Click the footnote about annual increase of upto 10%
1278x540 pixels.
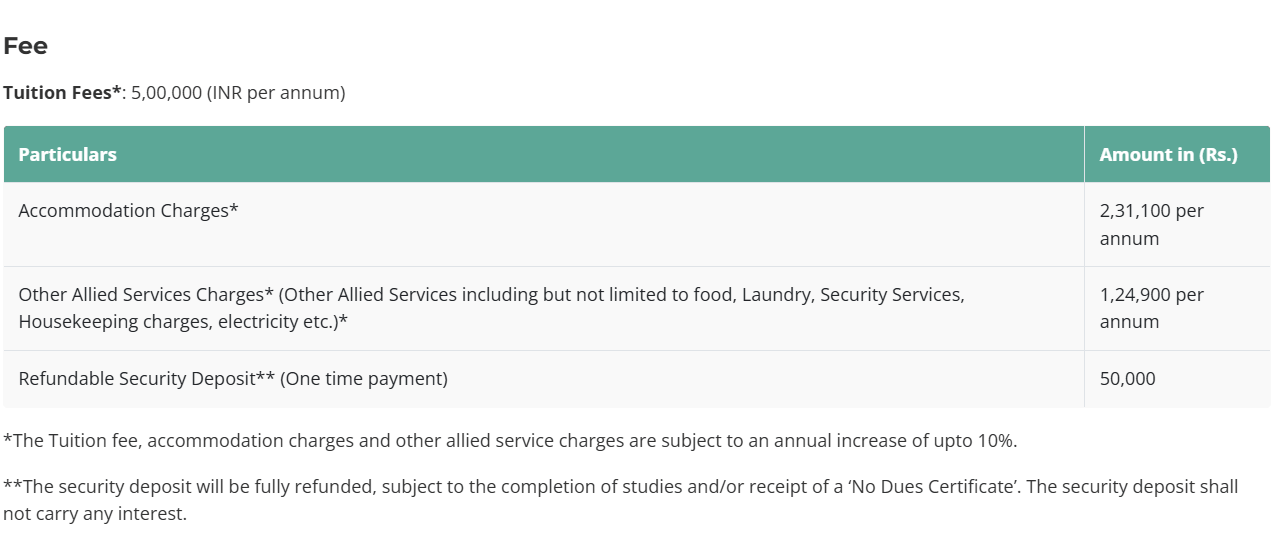click(510, 440)
